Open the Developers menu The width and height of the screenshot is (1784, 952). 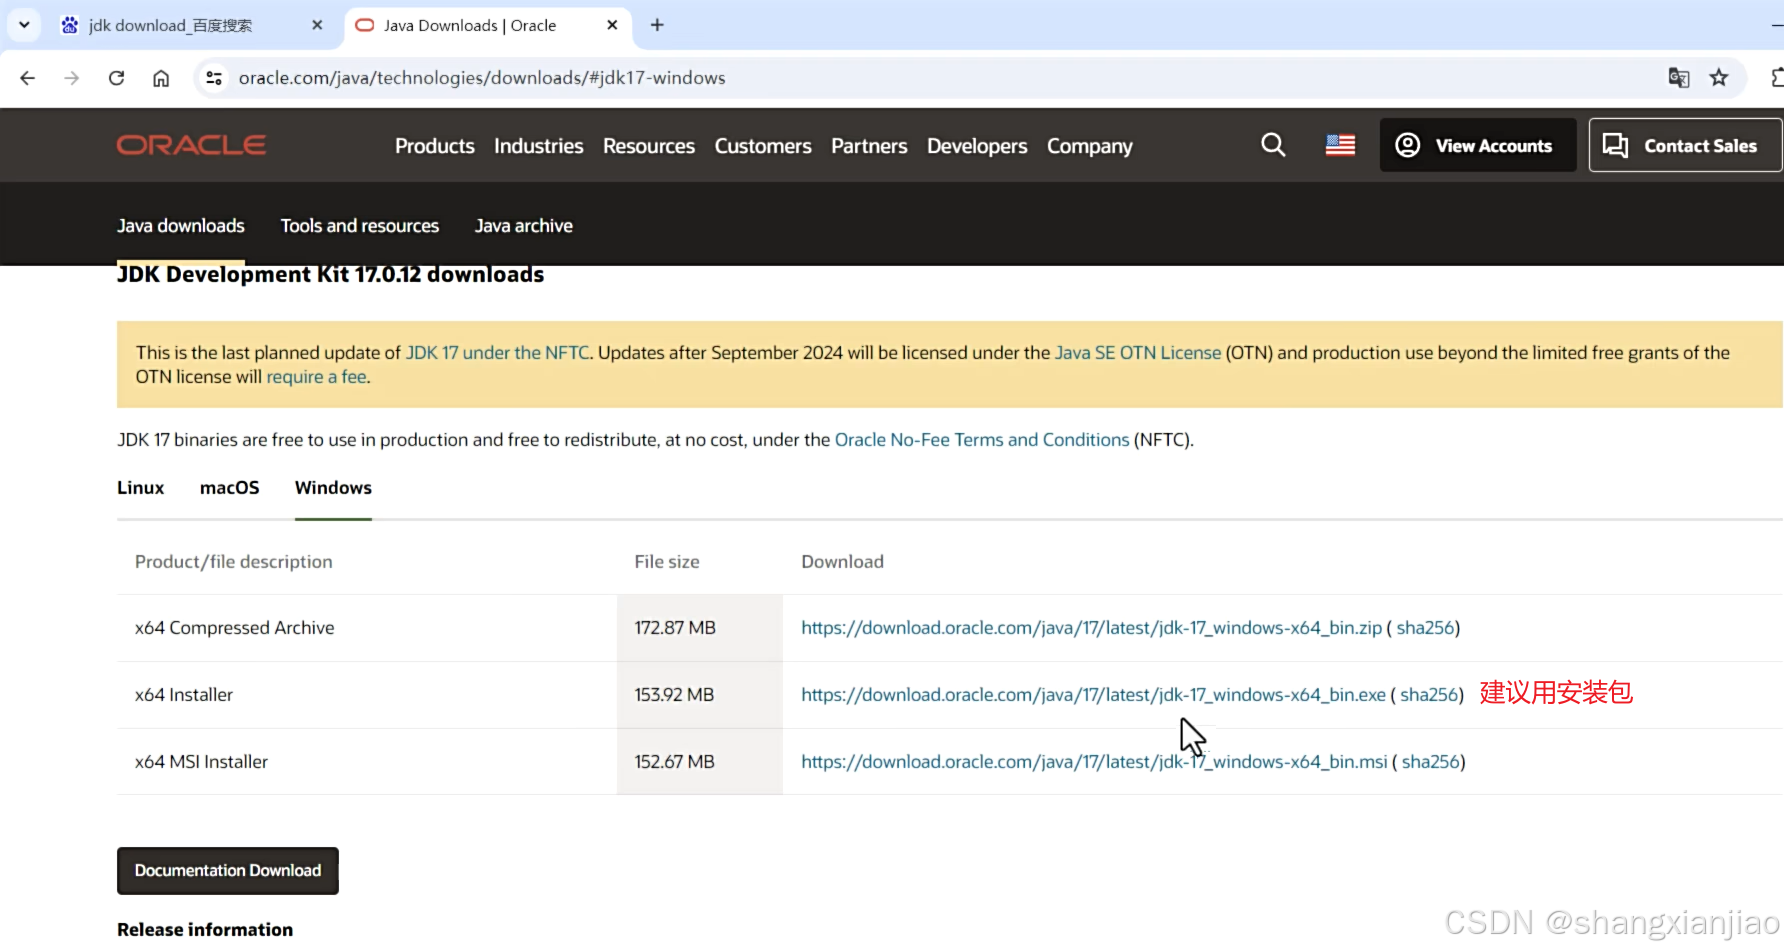977,146
